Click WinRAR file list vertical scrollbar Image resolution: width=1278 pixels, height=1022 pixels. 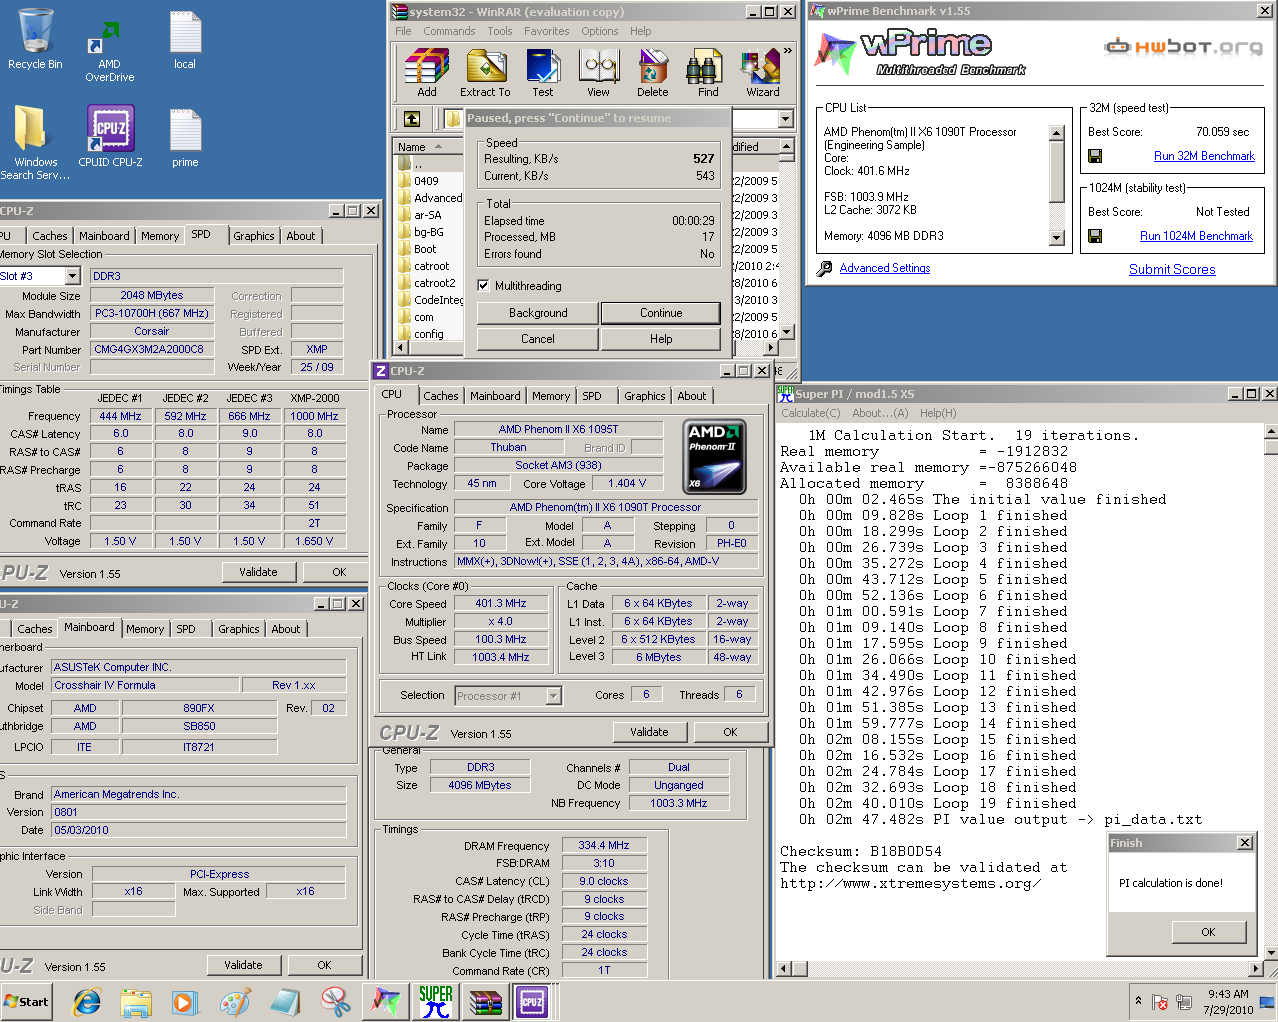(787, 240)
